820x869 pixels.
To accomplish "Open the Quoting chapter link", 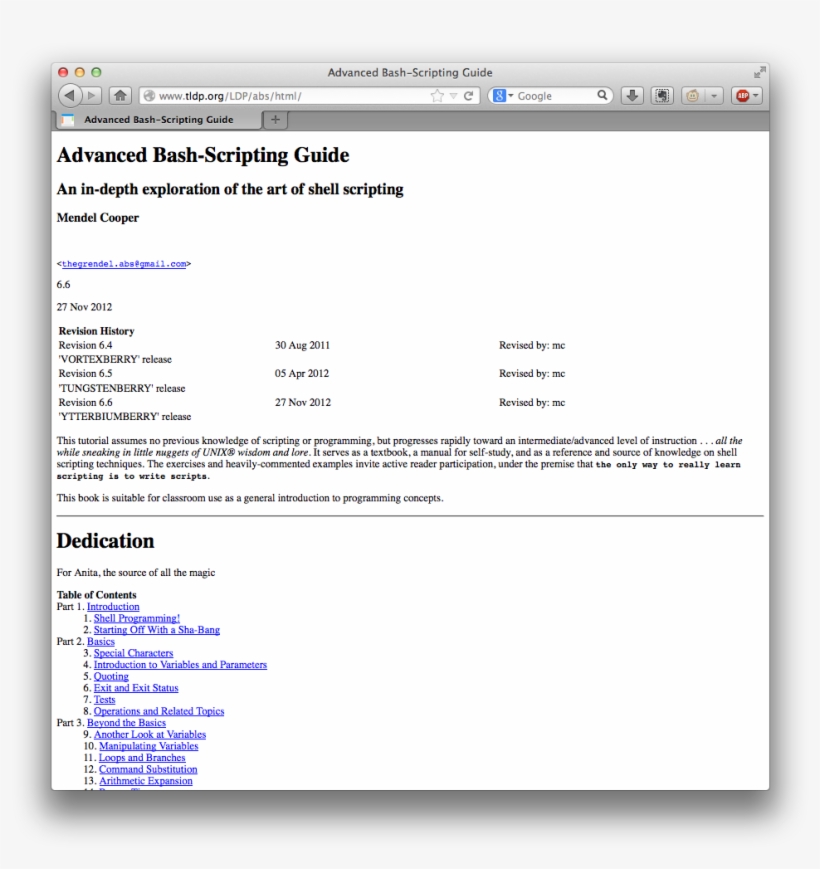I will click(111, 676).
